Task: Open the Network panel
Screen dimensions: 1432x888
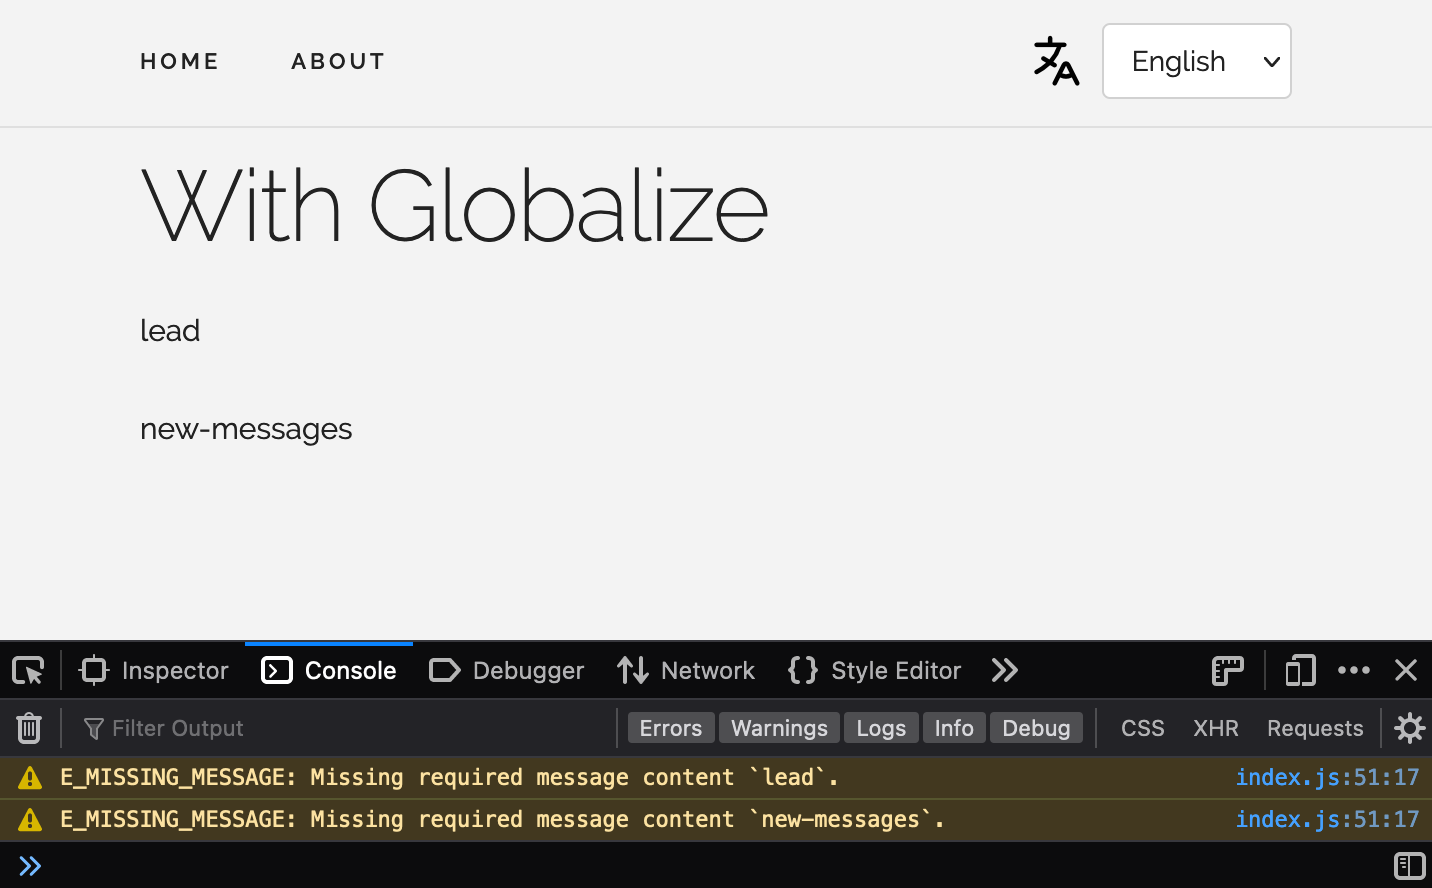Action: click(x=686, y=670)
